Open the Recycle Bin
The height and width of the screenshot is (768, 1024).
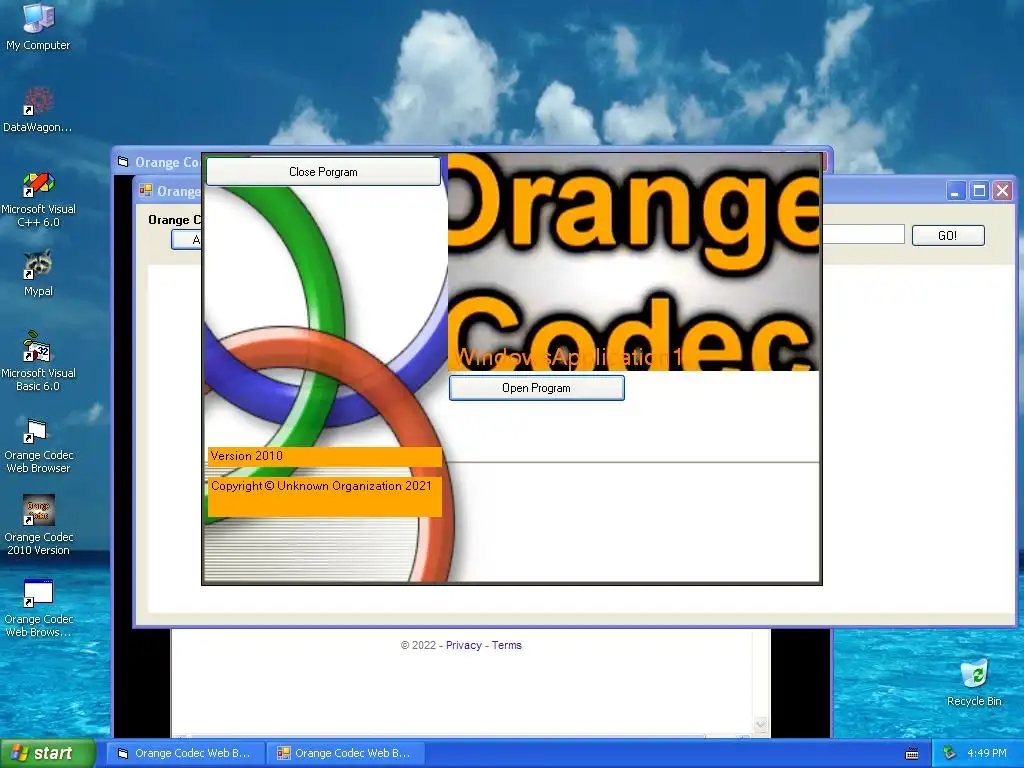[x=974, y=682]
